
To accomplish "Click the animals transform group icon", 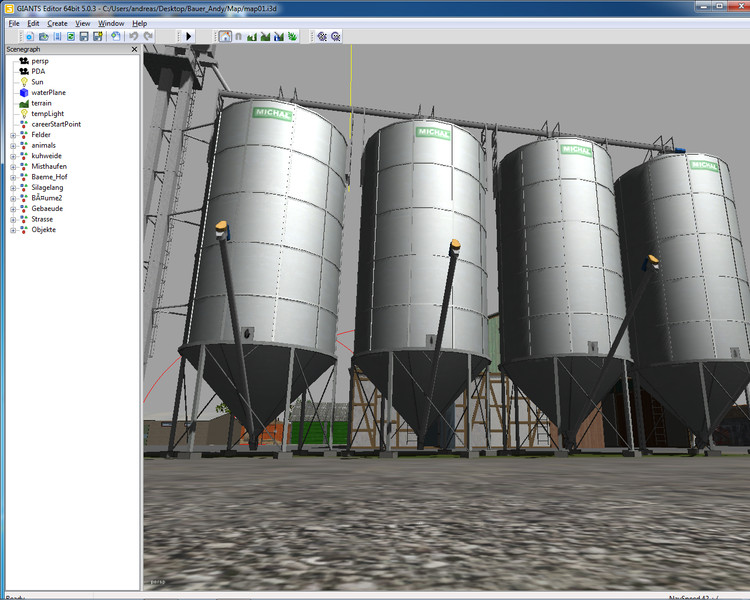I will point(24,145).
